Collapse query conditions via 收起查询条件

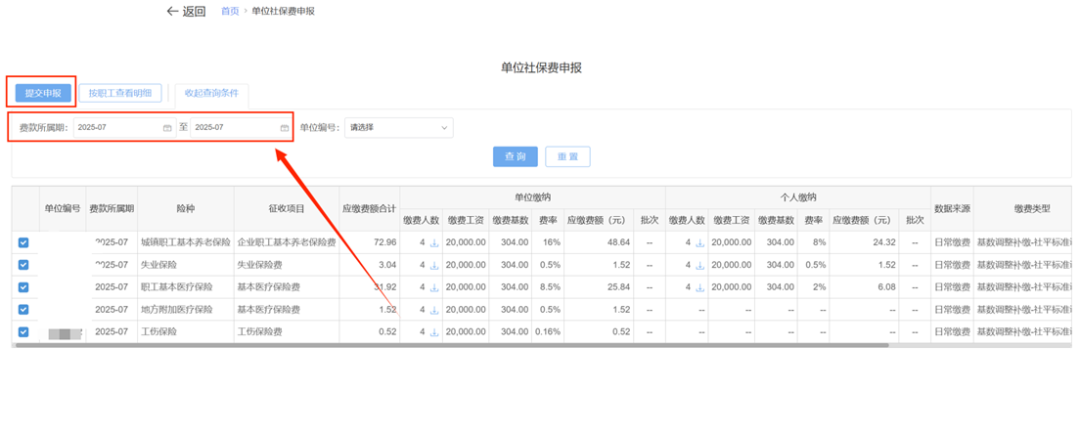pos(211,93)
